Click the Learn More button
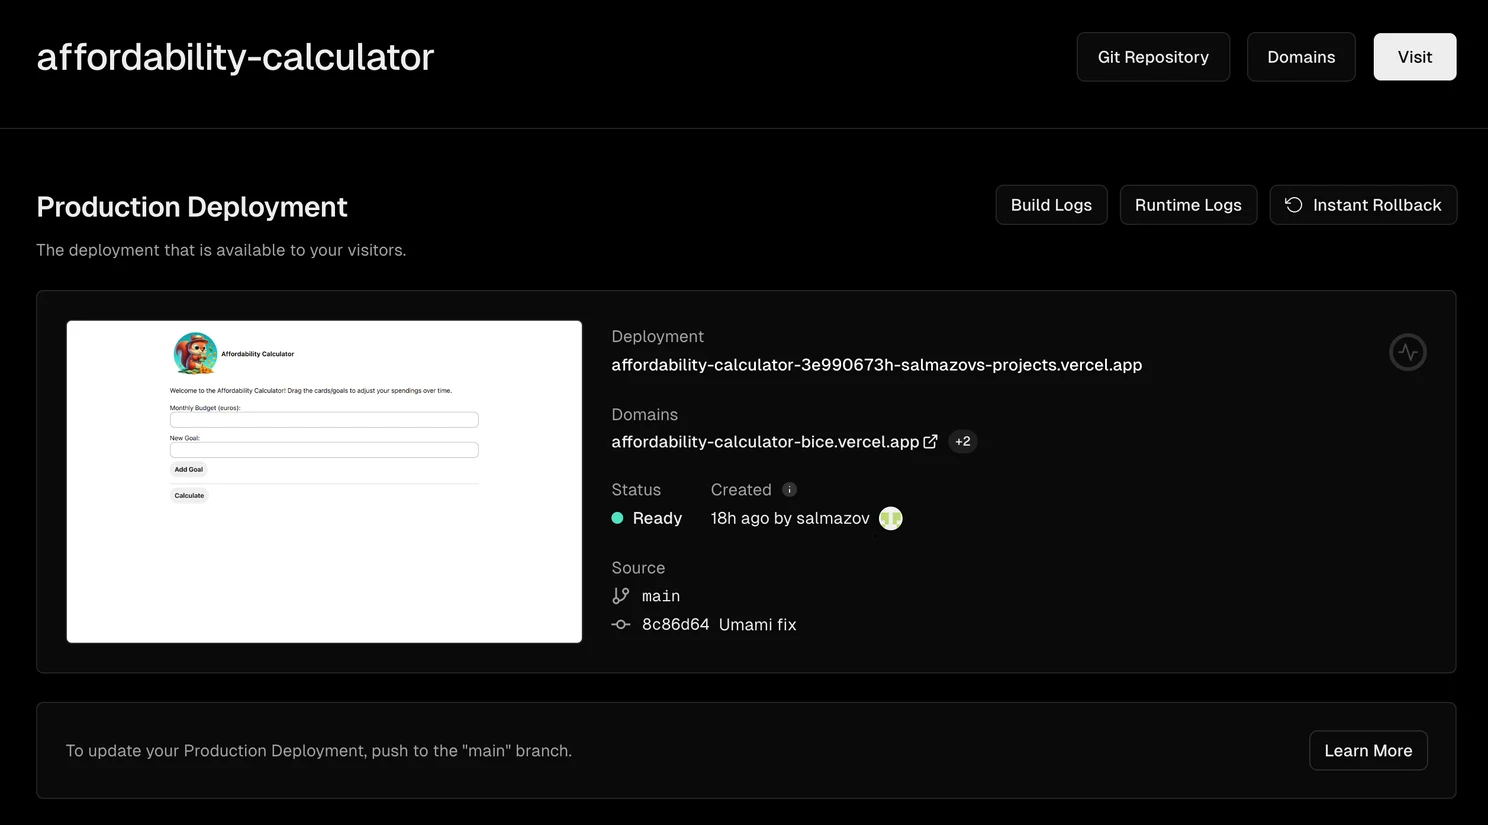Image resolution: width=1488 pixels, height=825 pixels. 1368,751
